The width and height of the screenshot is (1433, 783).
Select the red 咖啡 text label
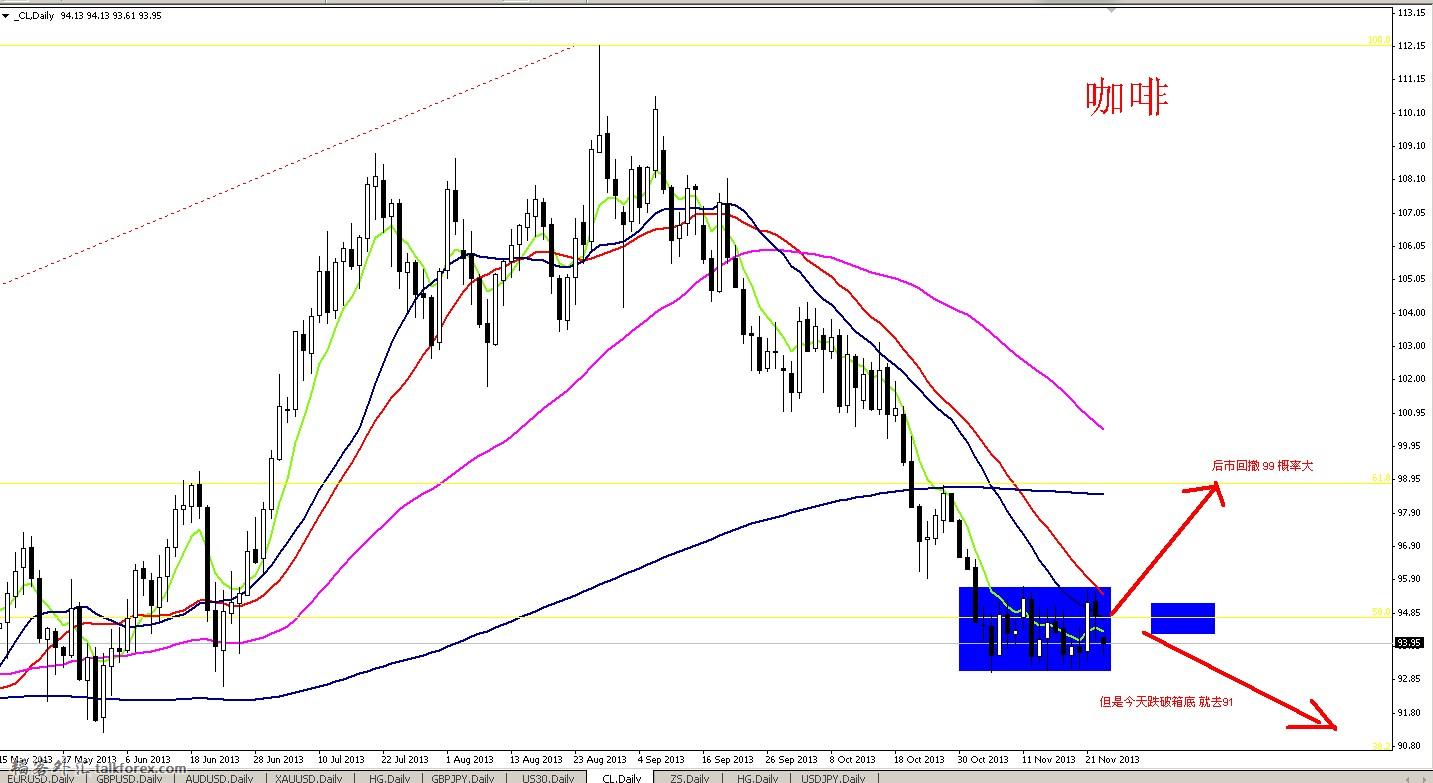point(1127,98)
